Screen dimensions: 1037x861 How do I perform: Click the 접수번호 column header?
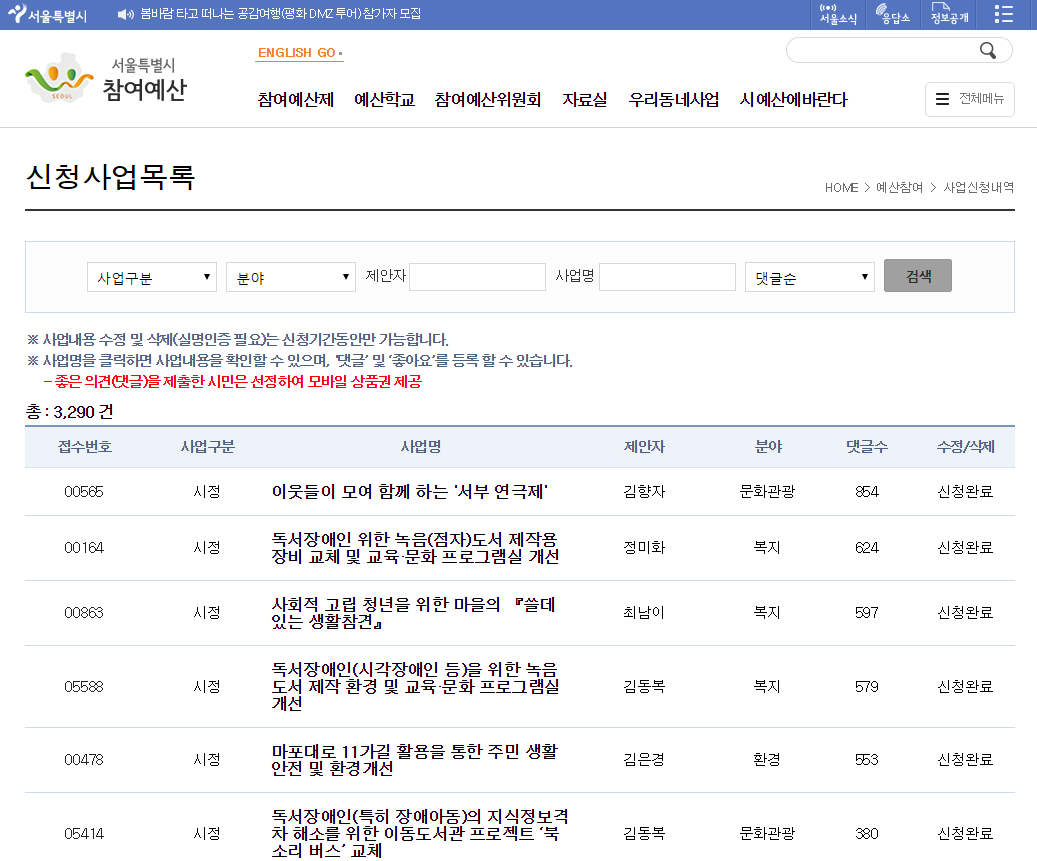85,447
